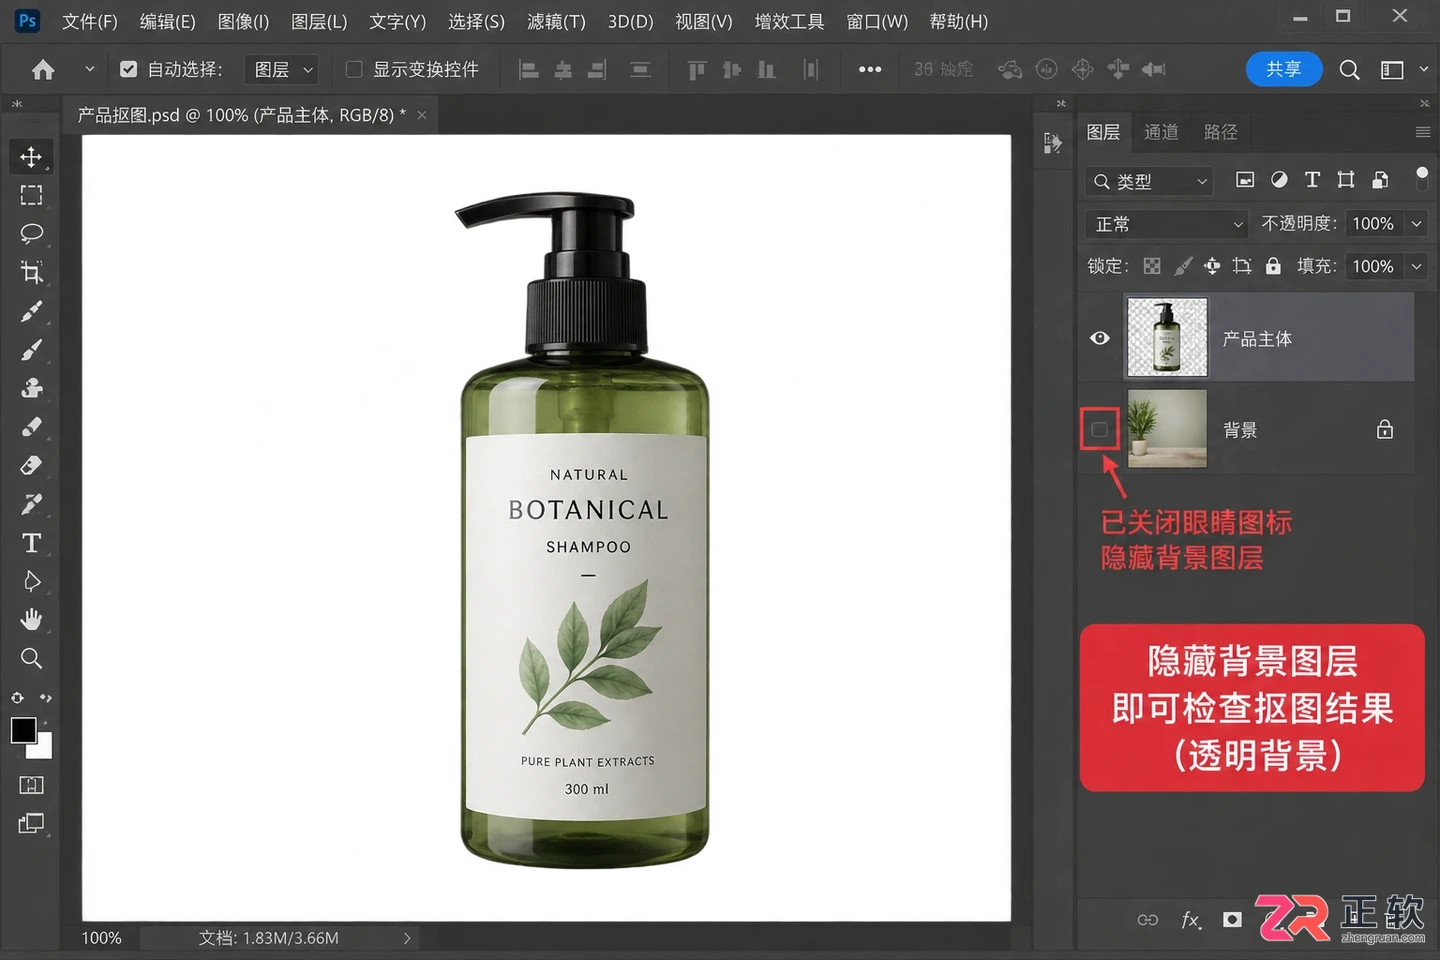Go to Photoshop home screen
The height and width of the screenshot is (960, 1440).
pos(43,69)
